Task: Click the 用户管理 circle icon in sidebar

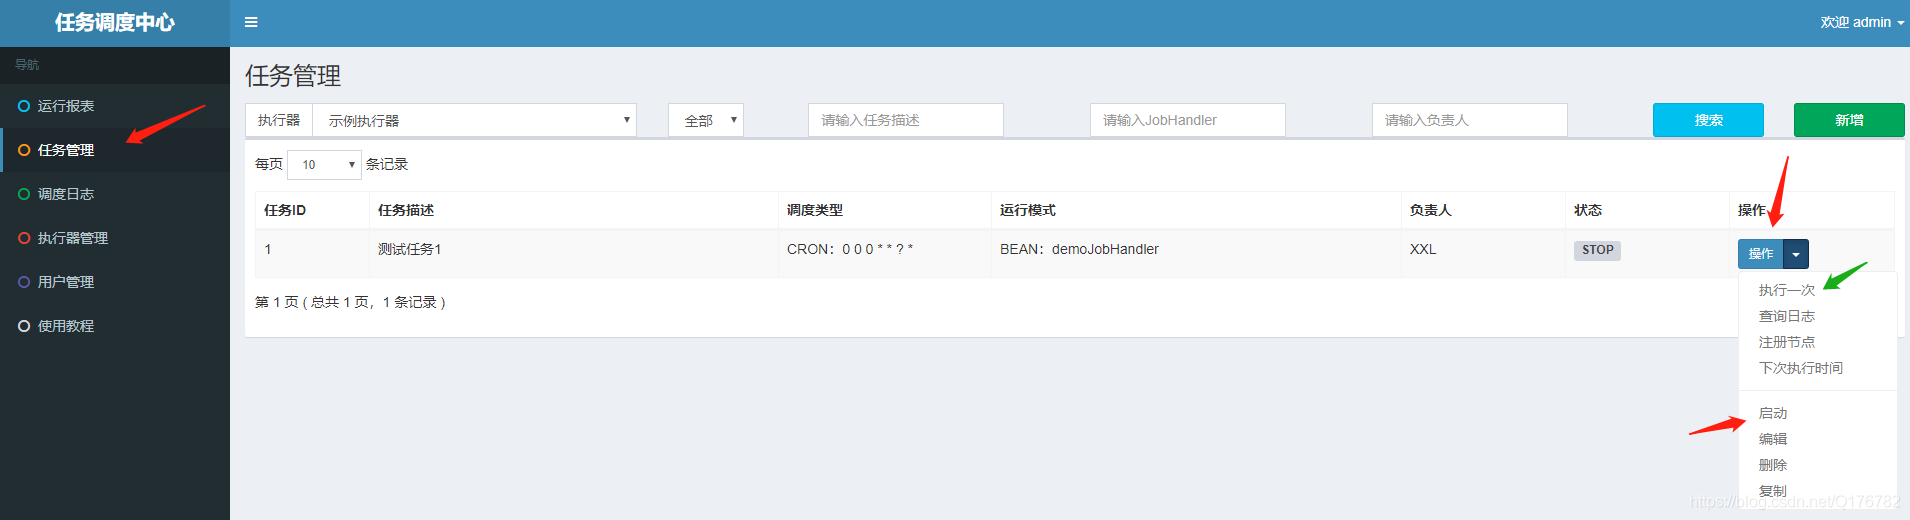Action: (24, 282)
